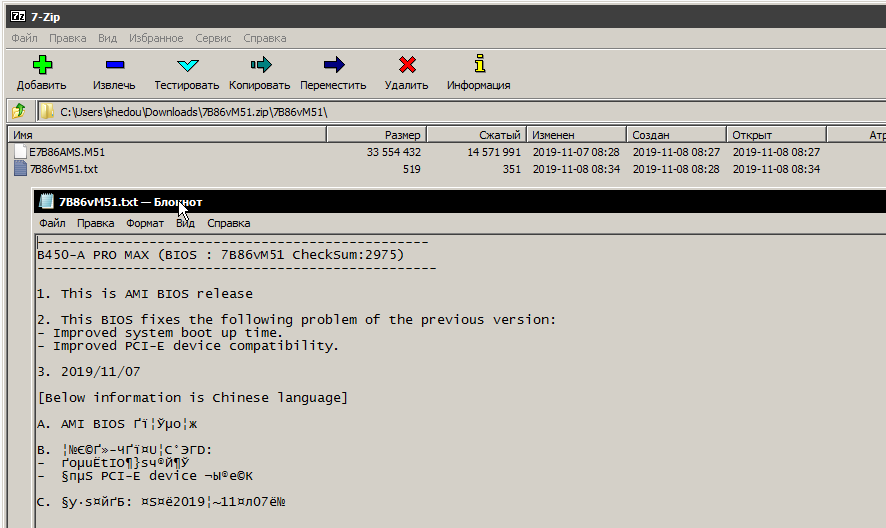The height and width of the screenshot is (528, 886).
Task: Select file name 7B86vM51.txt
Action: coord(63,169)
